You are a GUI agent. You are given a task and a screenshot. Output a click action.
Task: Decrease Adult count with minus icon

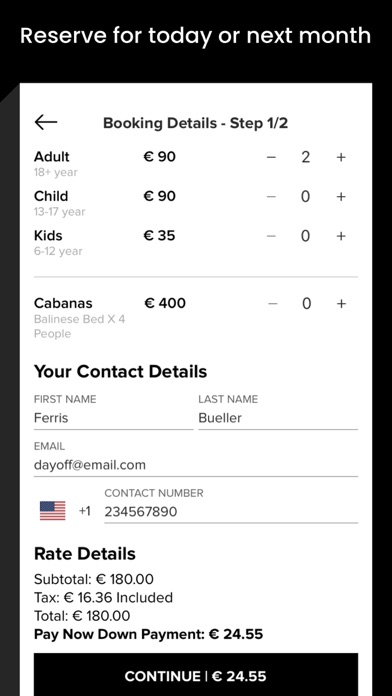coord(271,157)
